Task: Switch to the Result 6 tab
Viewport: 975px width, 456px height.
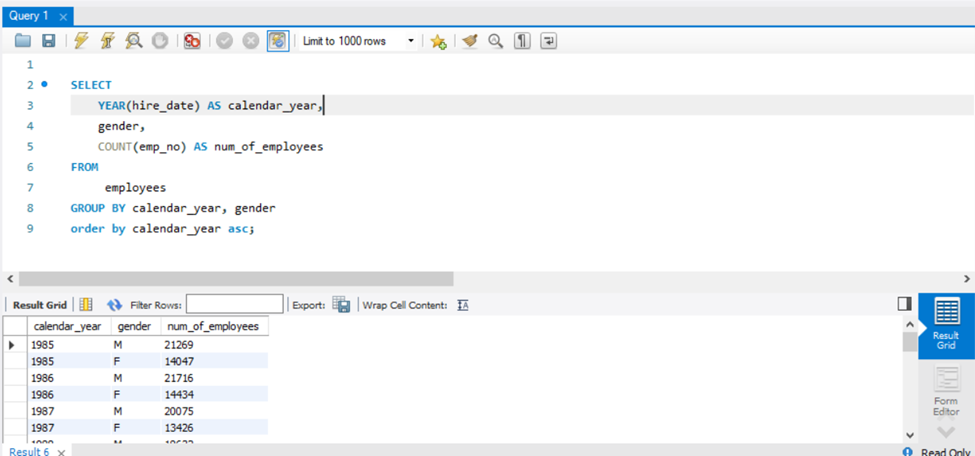Action: click(29, 452)
